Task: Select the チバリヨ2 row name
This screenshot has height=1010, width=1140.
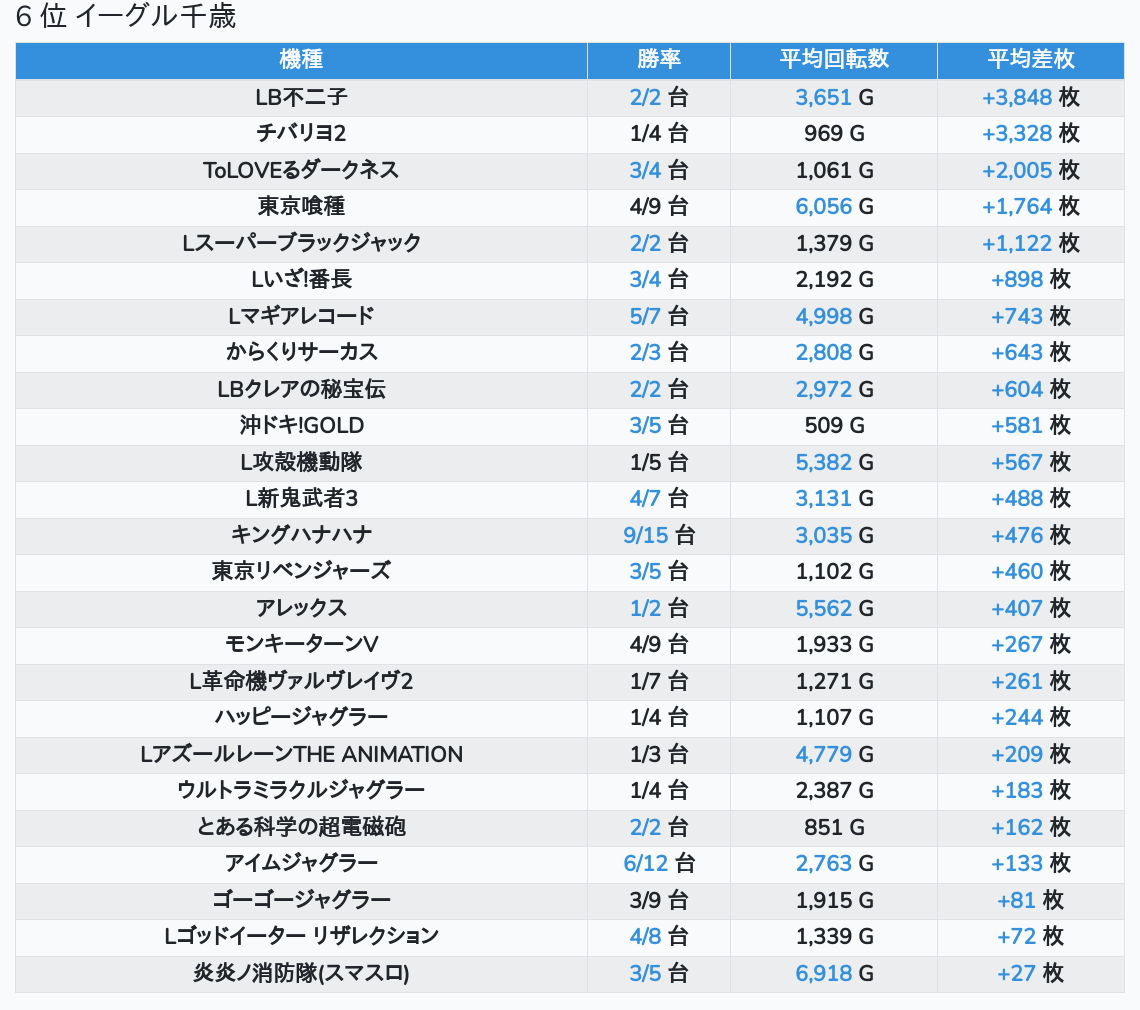Action: point(301,134)
